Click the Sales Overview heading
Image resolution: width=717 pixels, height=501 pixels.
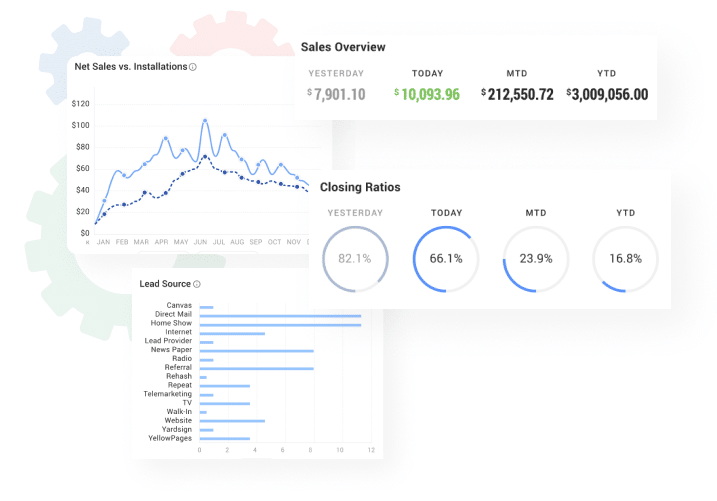point(343,47)
